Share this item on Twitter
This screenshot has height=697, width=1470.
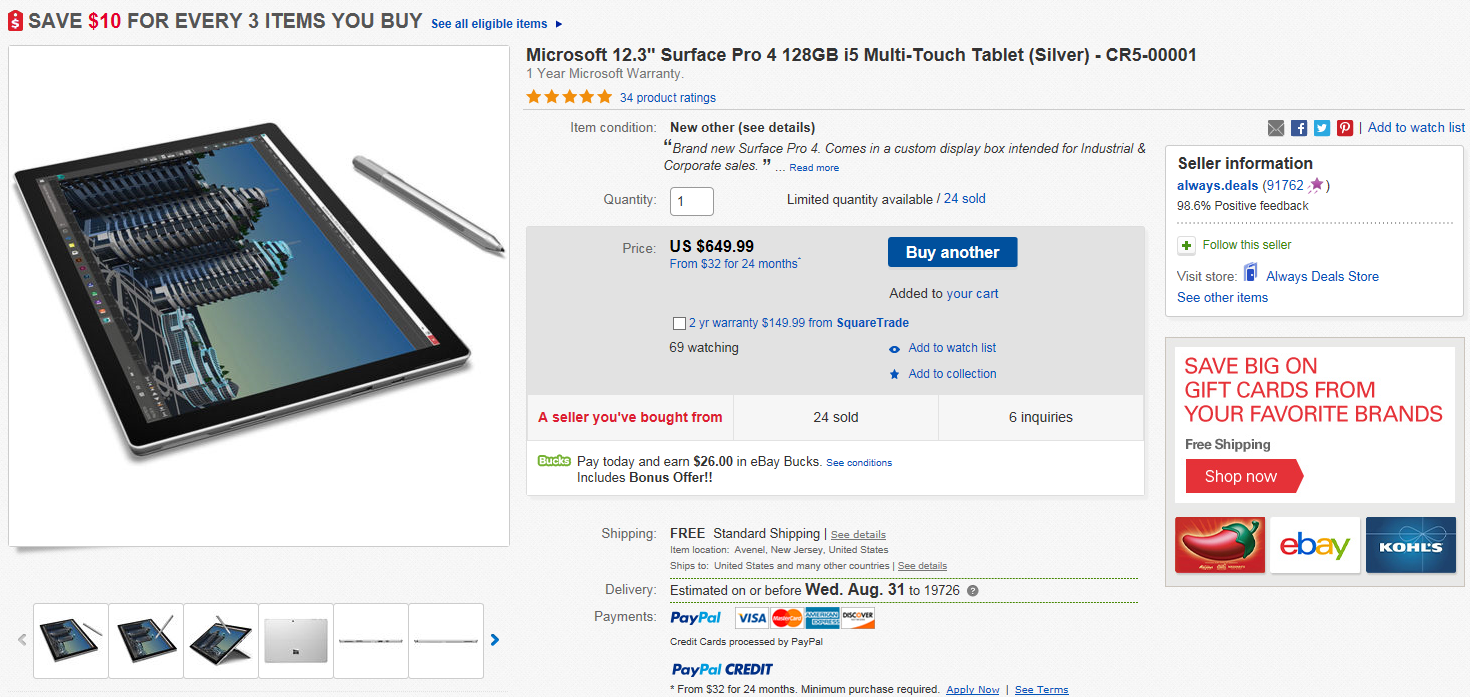pos(1322,128)
